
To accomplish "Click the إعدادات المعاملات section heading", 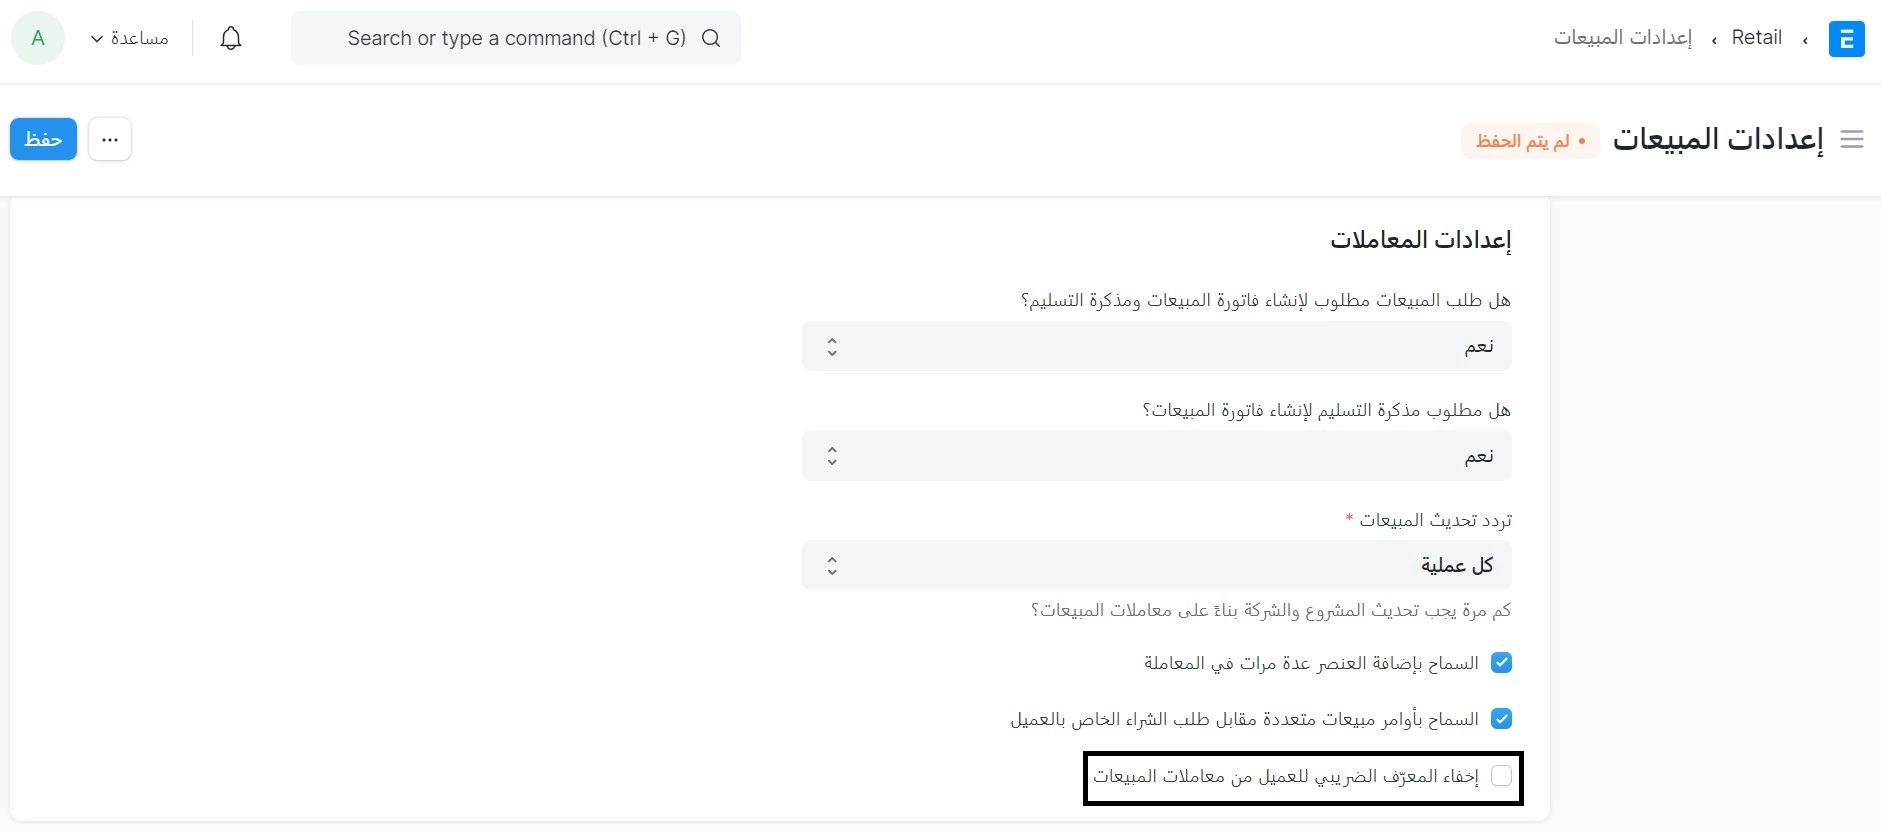I will click(1420, 240).
